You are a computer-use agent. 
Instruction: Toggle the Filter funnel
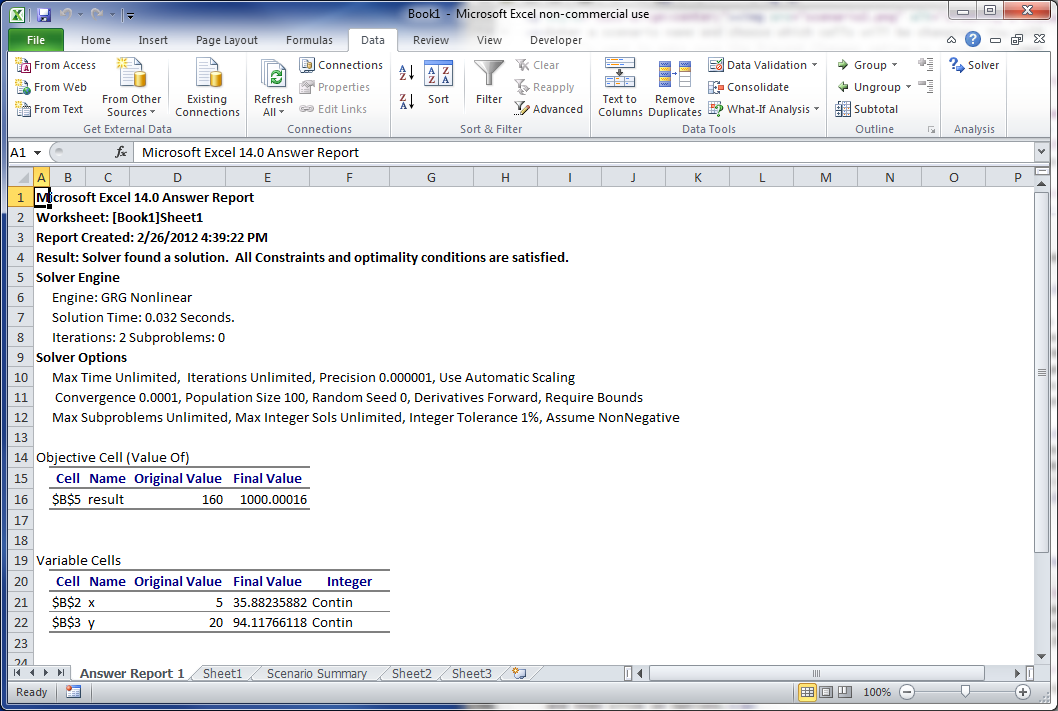489,82
